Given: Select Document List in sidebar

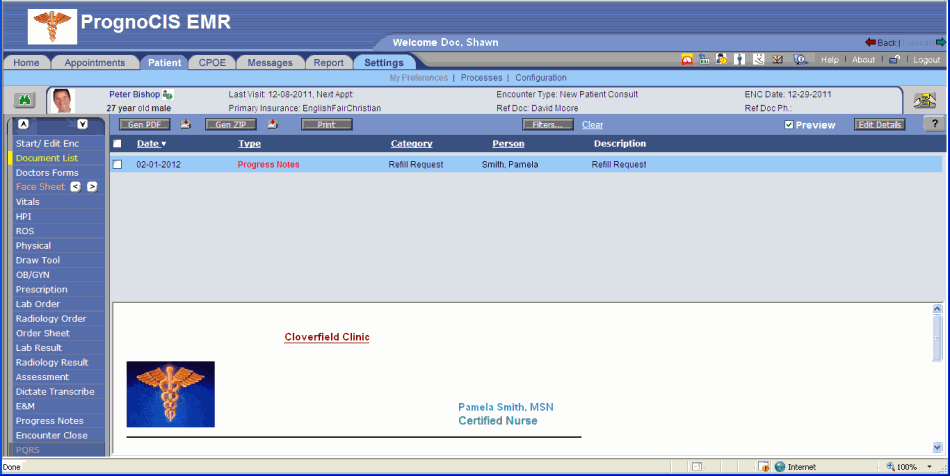Looking at the screenshot, I should pos(58,158).
